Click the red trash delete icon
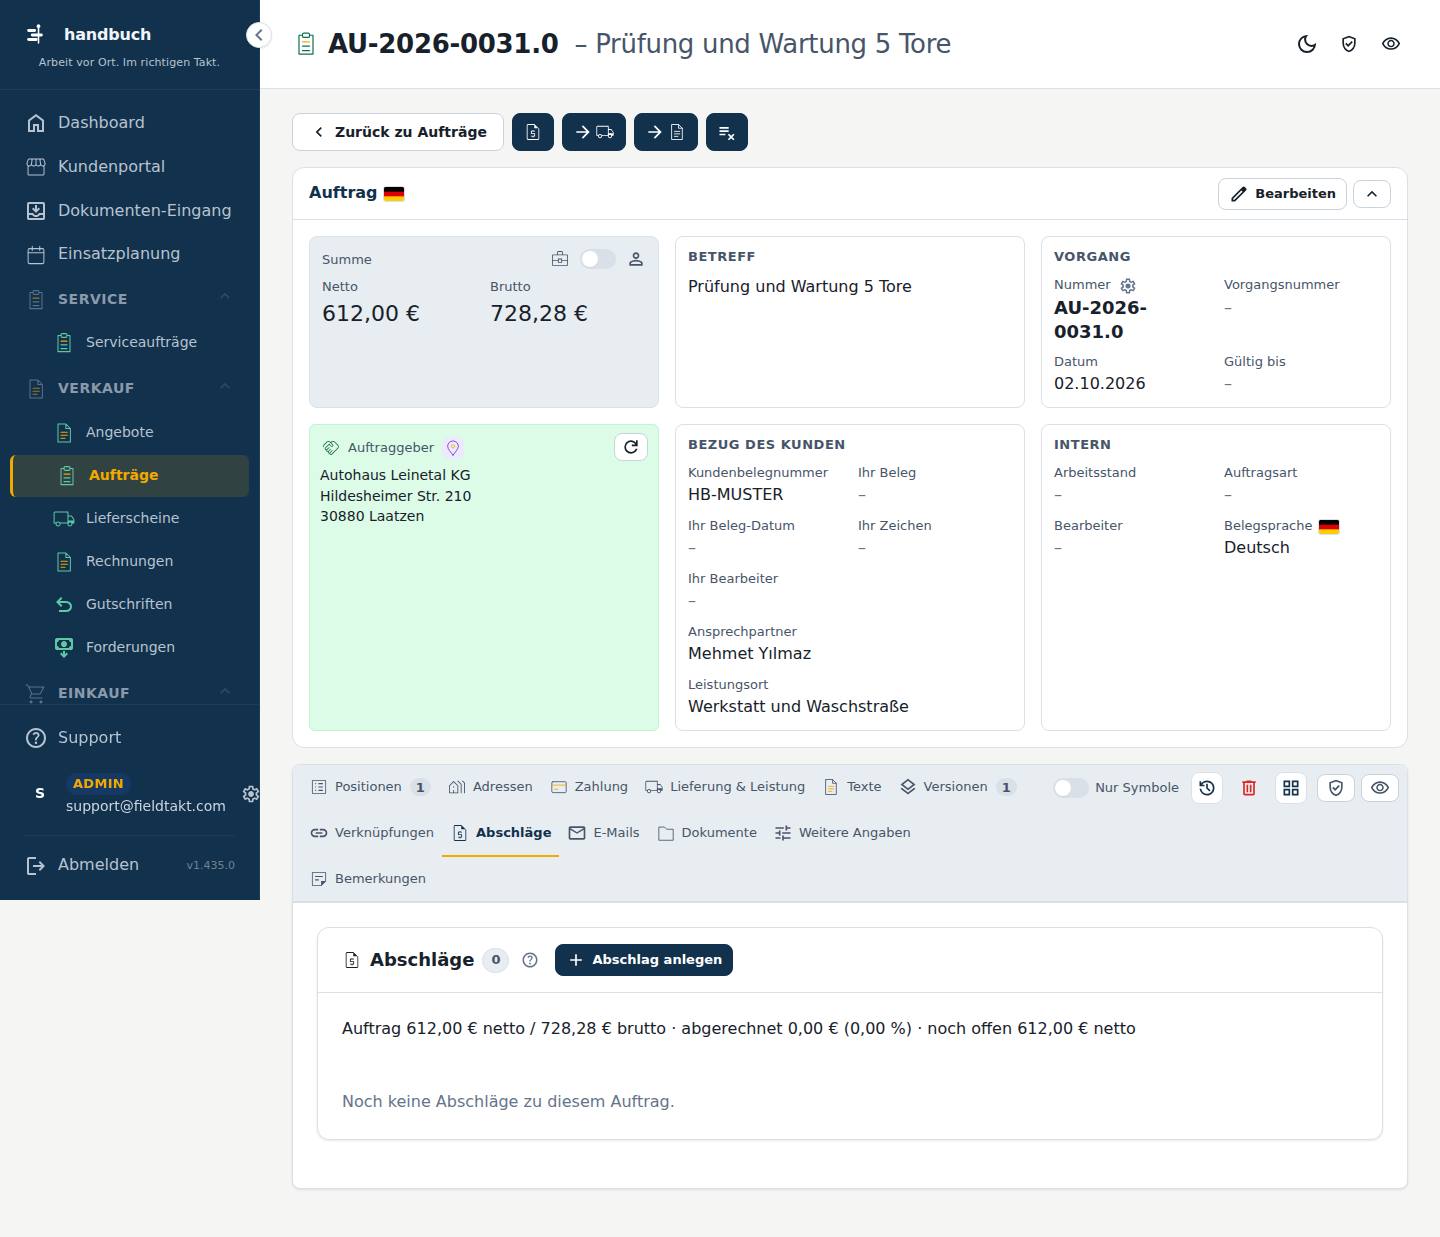Image resolution: width=1440 pixels, height=1237 pixels. point(1249,788)
